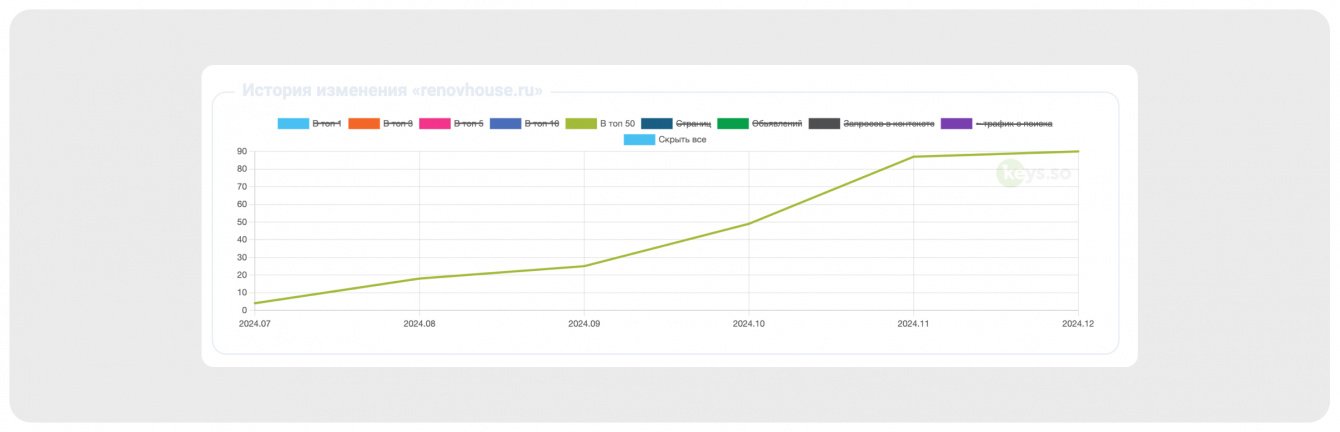Click the 2024.11 data point on the line
Viewport: 1340px width, 432px height.
coord(913,157)
